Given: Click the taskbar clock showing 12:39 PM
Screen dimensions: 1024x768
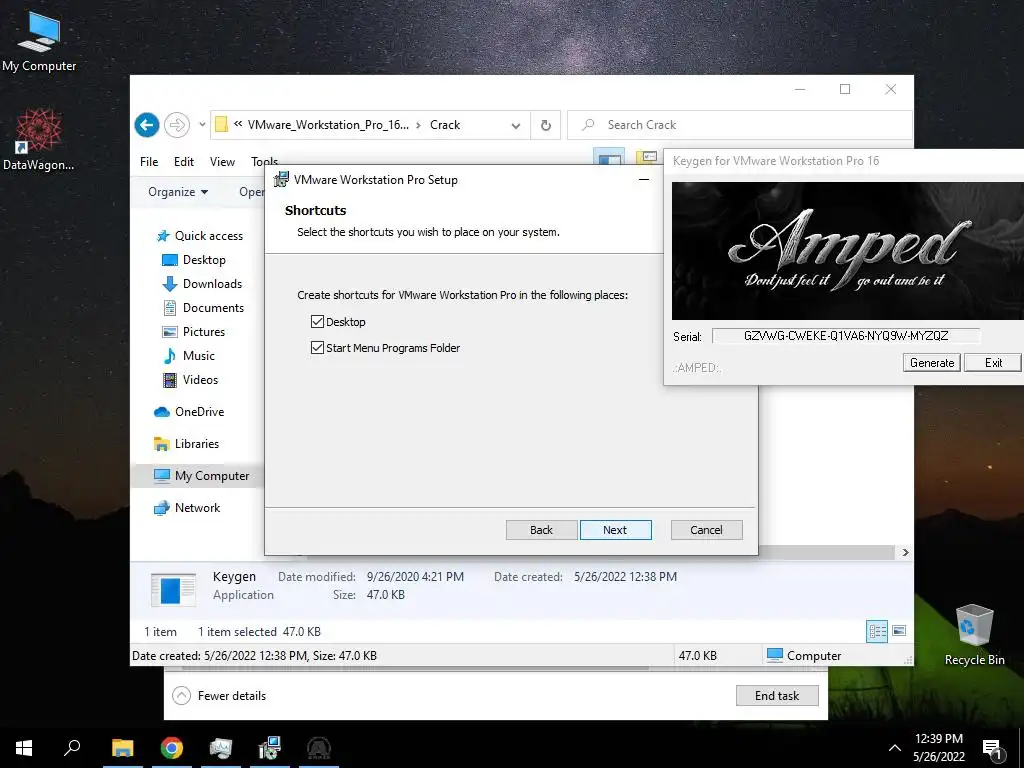Looking at the screenshot, I should point(938,748).
